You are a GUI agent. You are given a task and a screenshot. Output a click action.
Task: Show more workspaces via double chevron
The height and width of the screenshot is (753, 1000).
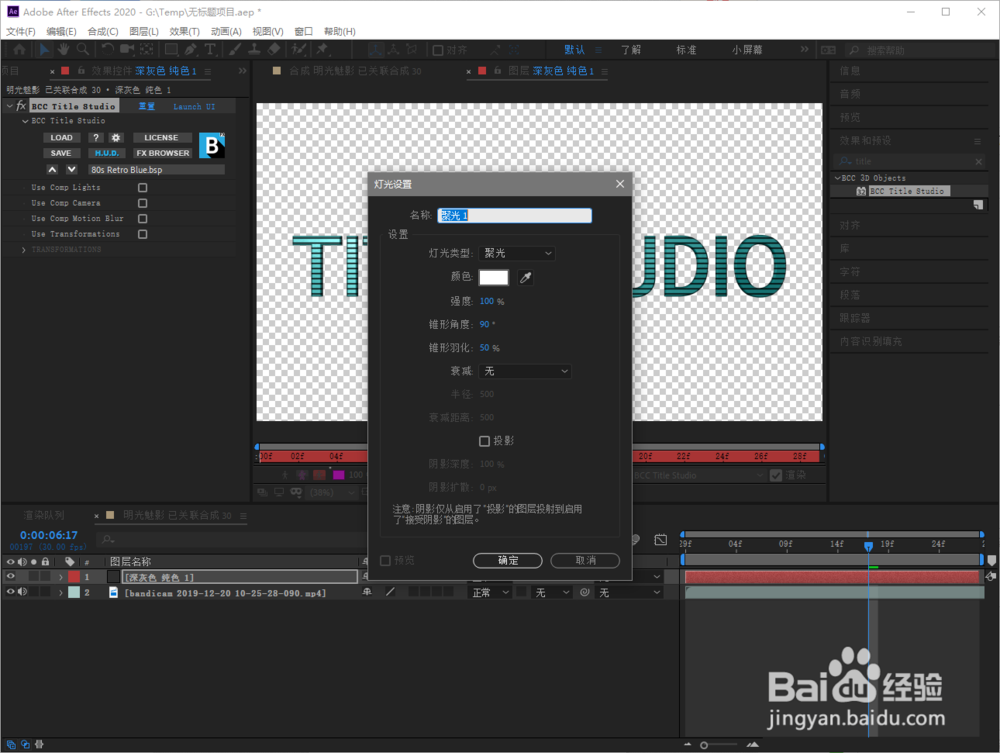tap(804, 49)
